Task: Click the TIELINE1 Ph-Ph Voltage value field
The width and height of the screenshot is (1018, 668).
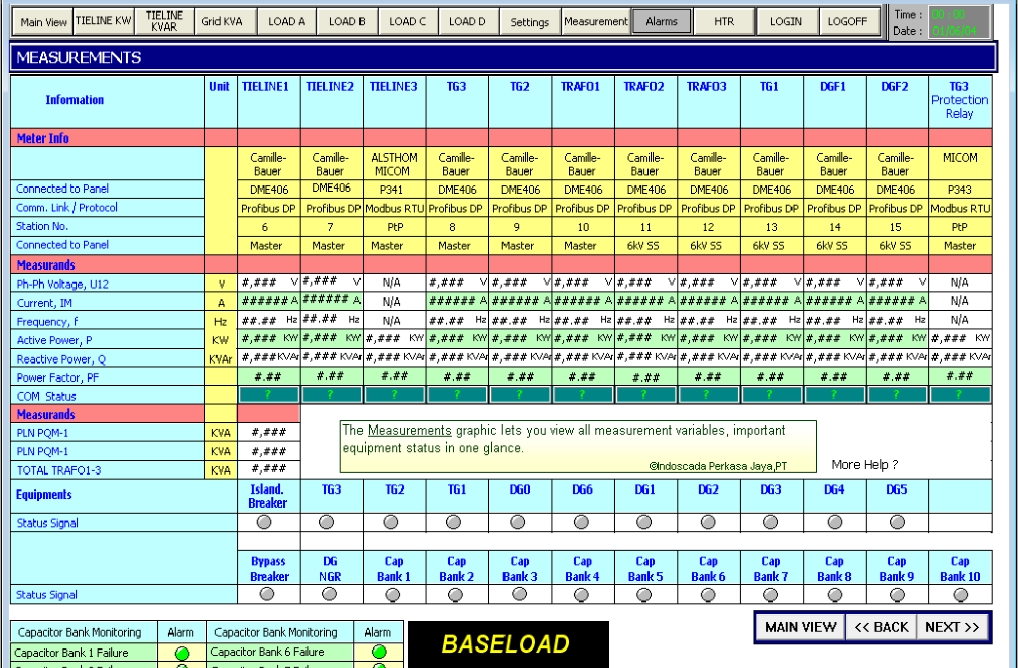Action: click(268, 283)
